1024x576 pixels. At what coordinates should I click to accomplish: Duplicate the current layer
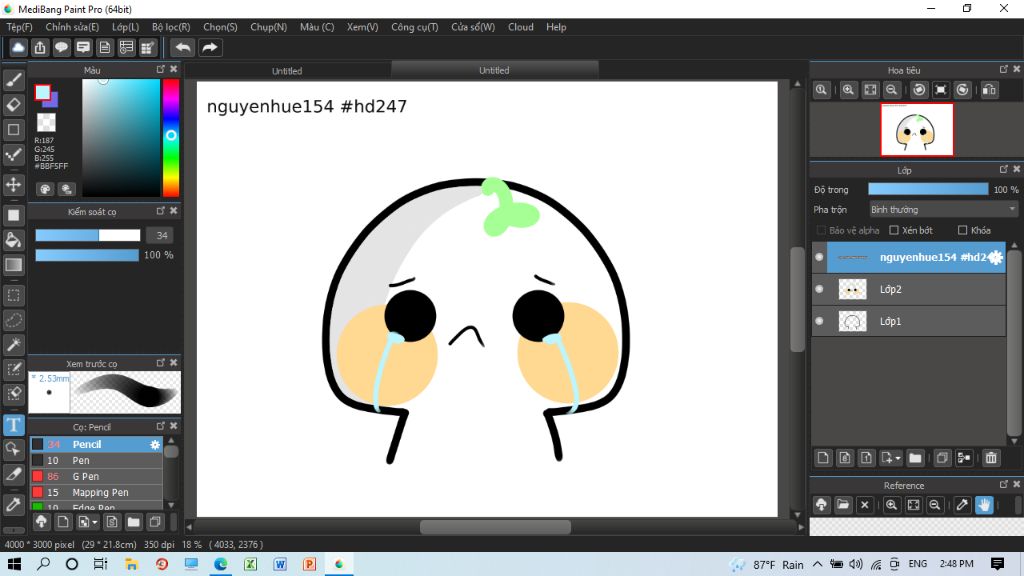[x=942, y=458]
